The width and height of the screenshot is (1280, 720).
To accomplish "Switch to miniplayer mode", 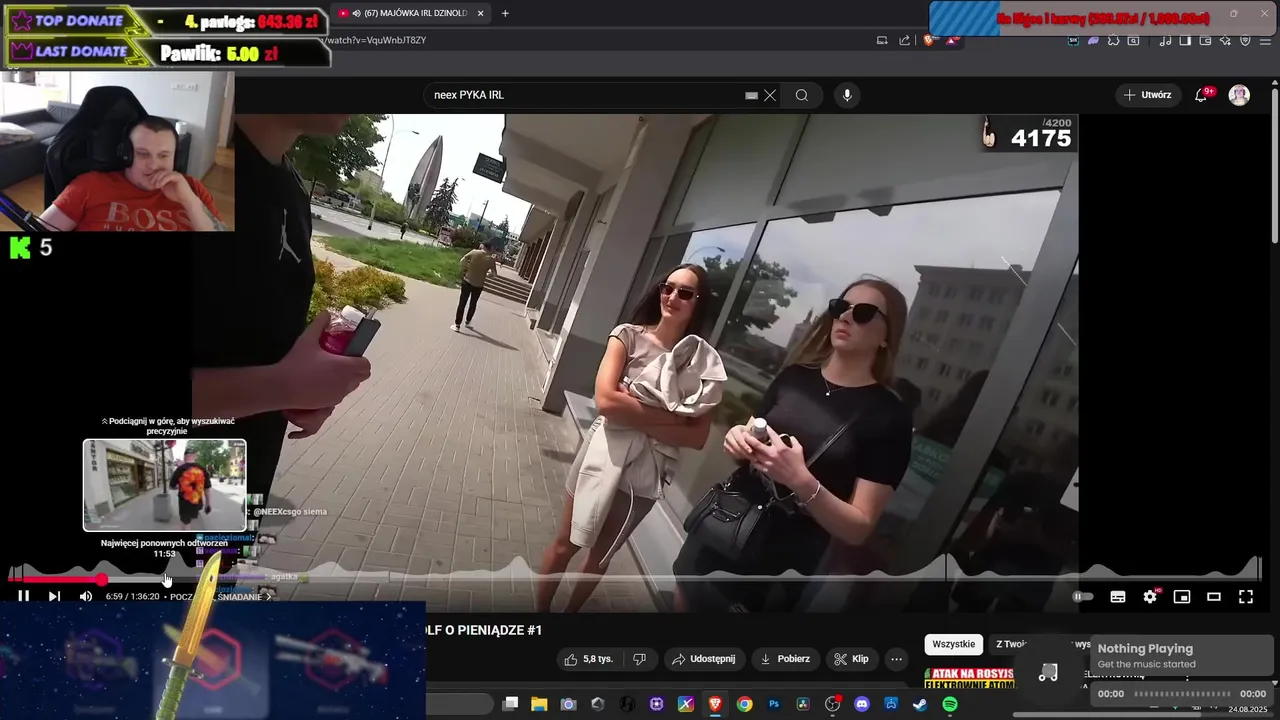I will [1182, 597].
